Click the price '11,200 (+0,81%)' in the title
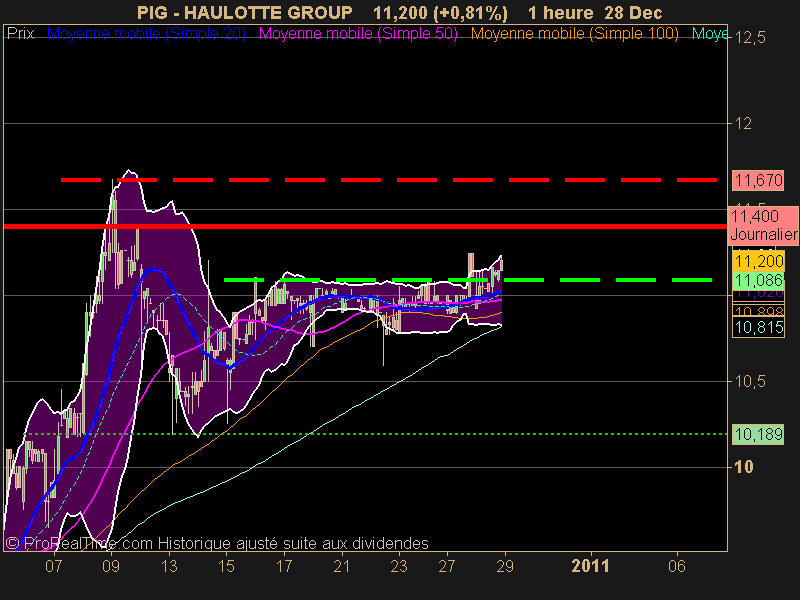The image size is (800, 600). 440,13
